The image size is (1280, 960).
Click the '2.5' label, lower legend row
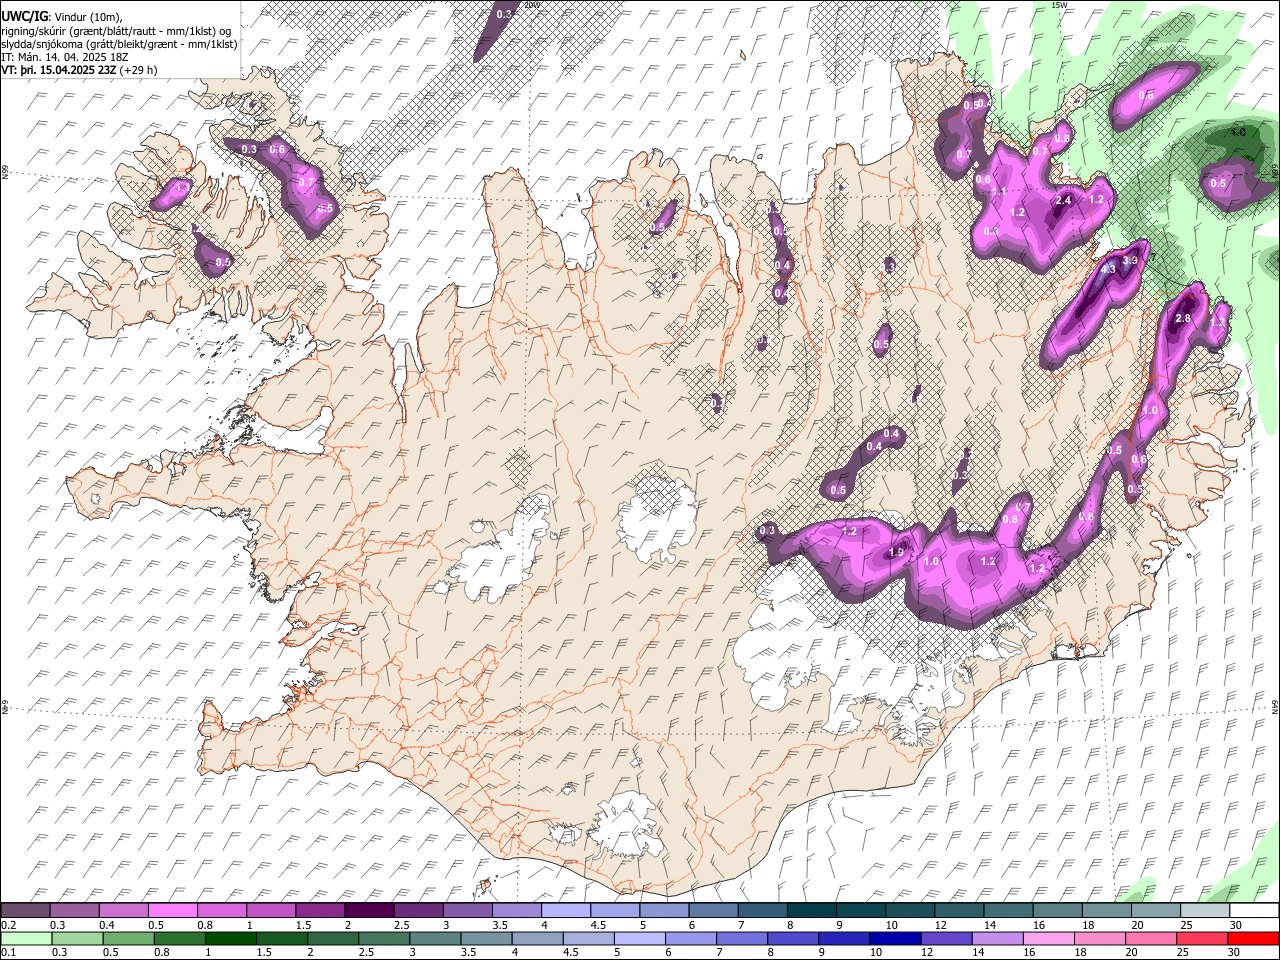pos(365,953)
